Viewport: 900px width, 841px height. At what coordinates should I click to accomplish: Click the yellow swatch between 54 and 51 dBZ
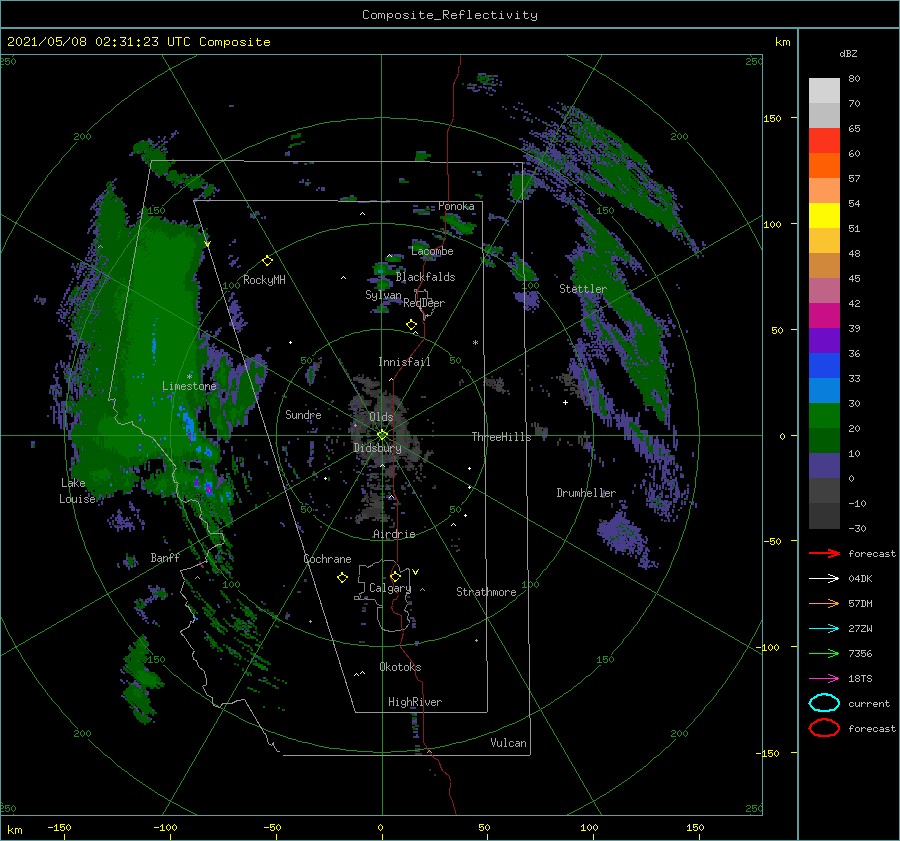click(824, 216)
